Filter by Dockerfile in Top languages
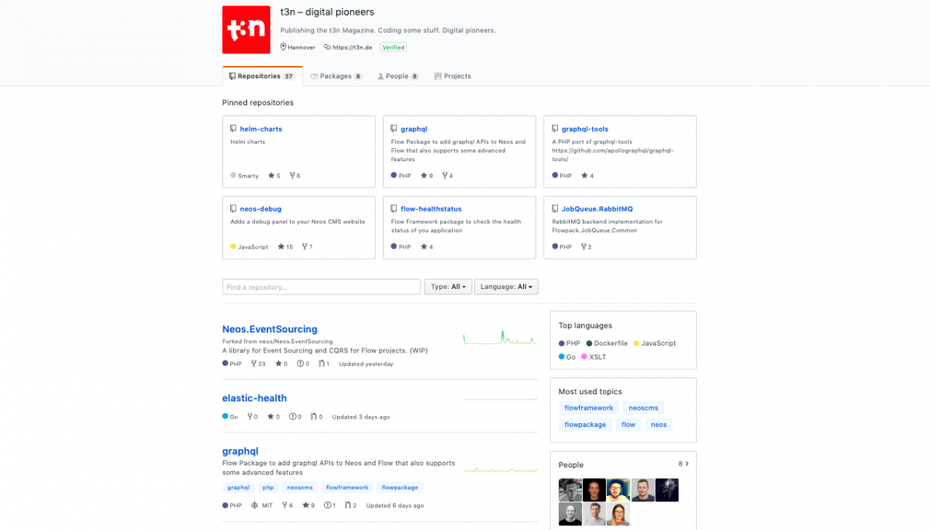 coord(607,343)
